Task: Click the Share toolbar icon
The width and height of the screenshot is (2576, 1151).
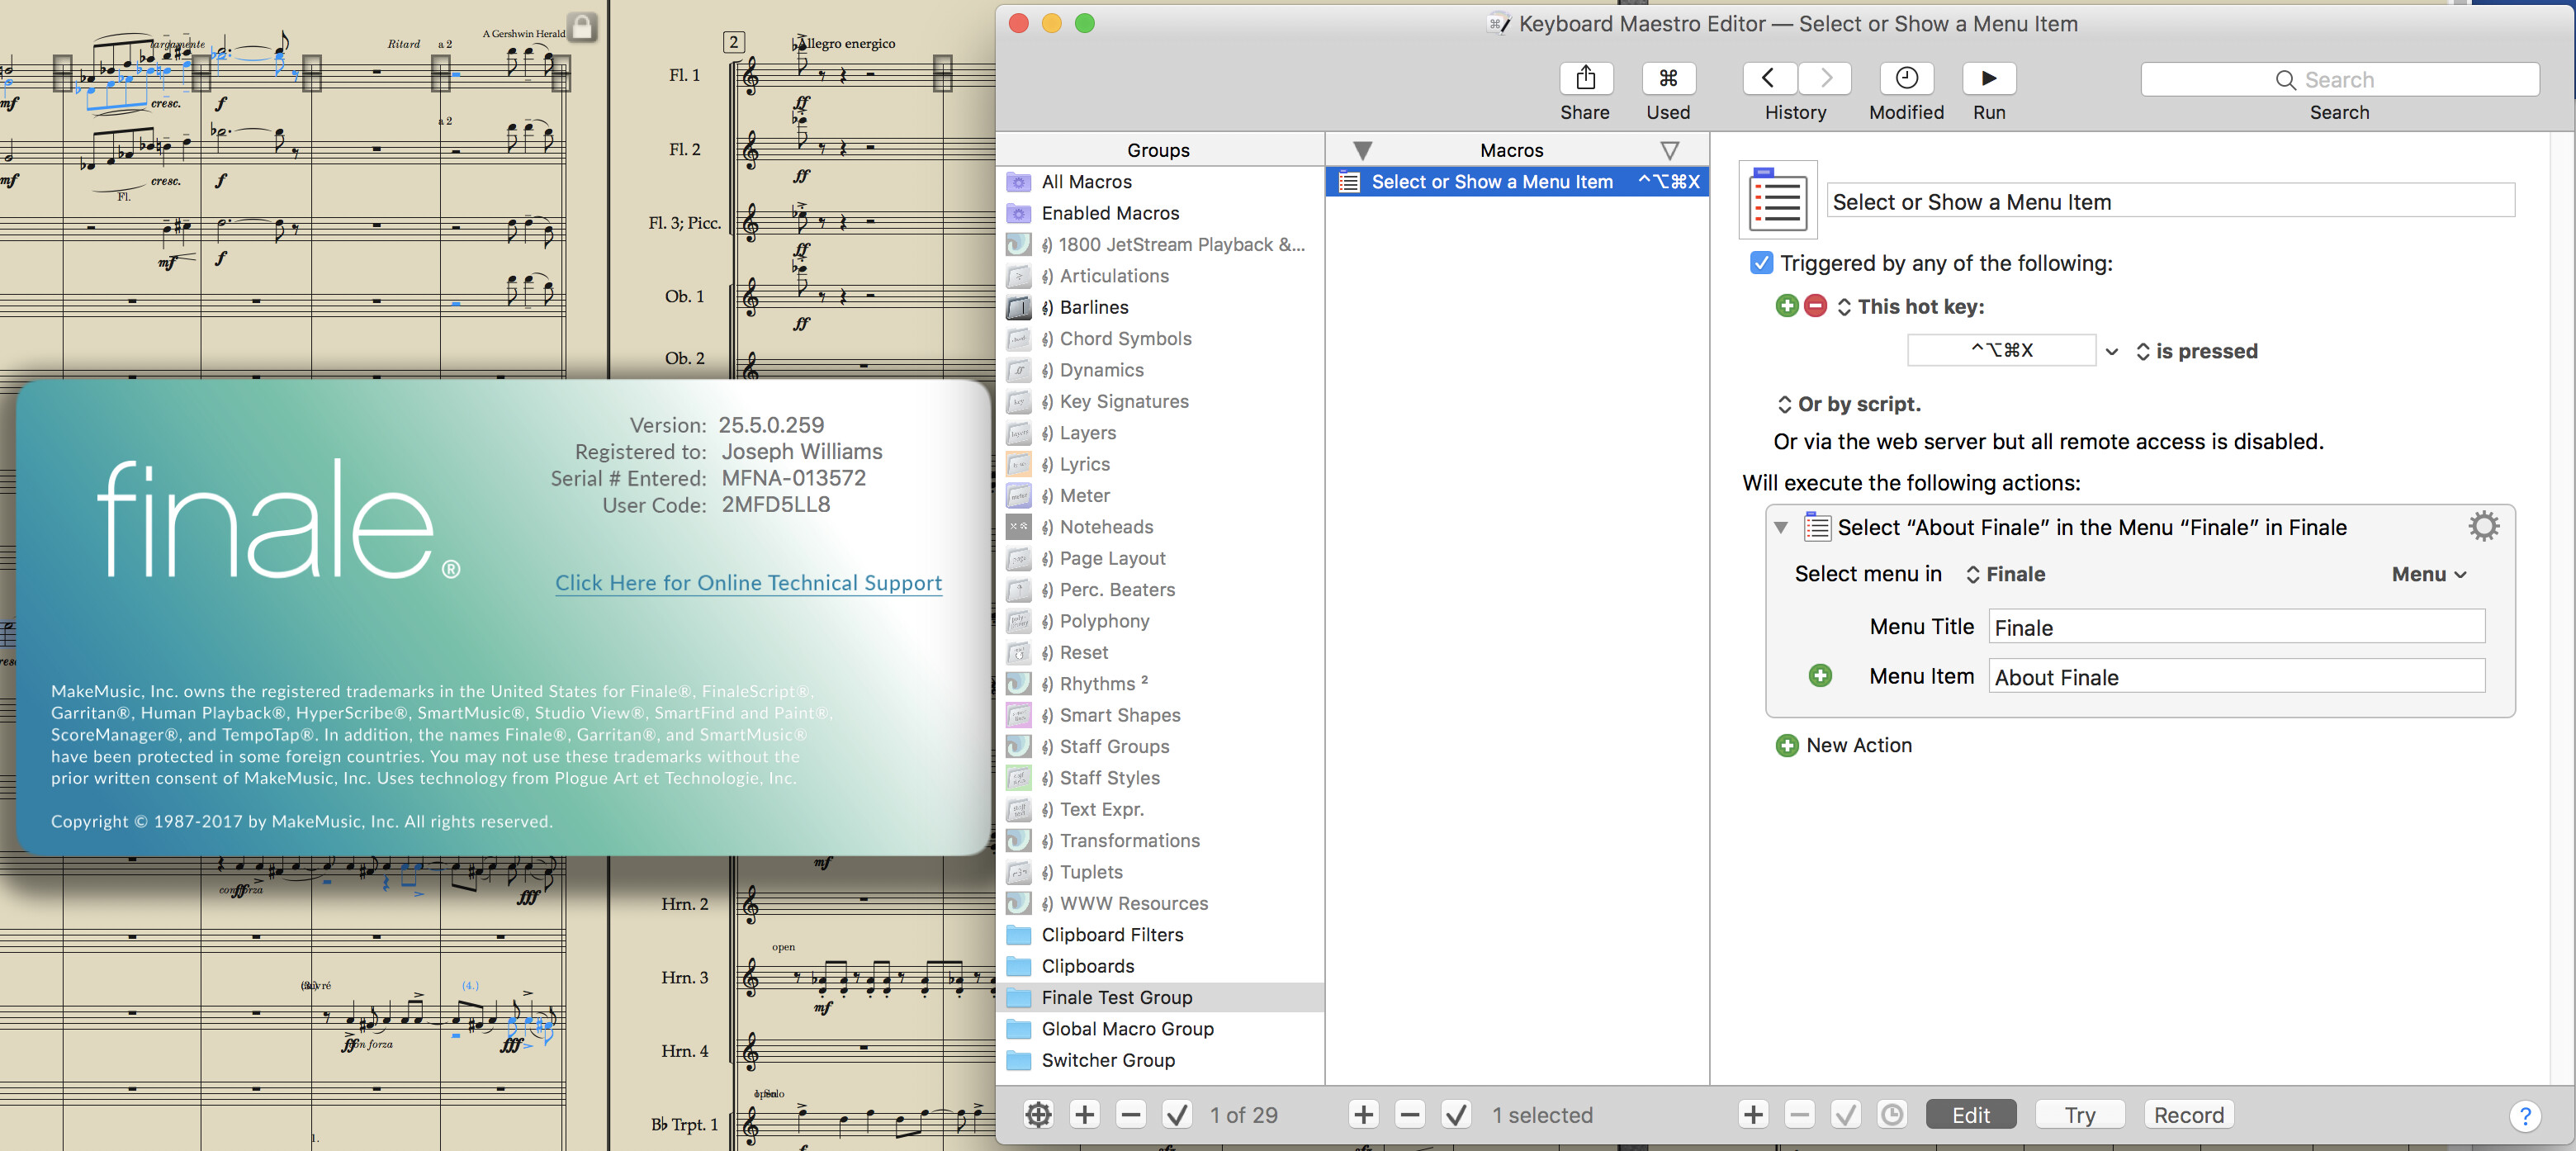Action: (x=1585, y=78)
